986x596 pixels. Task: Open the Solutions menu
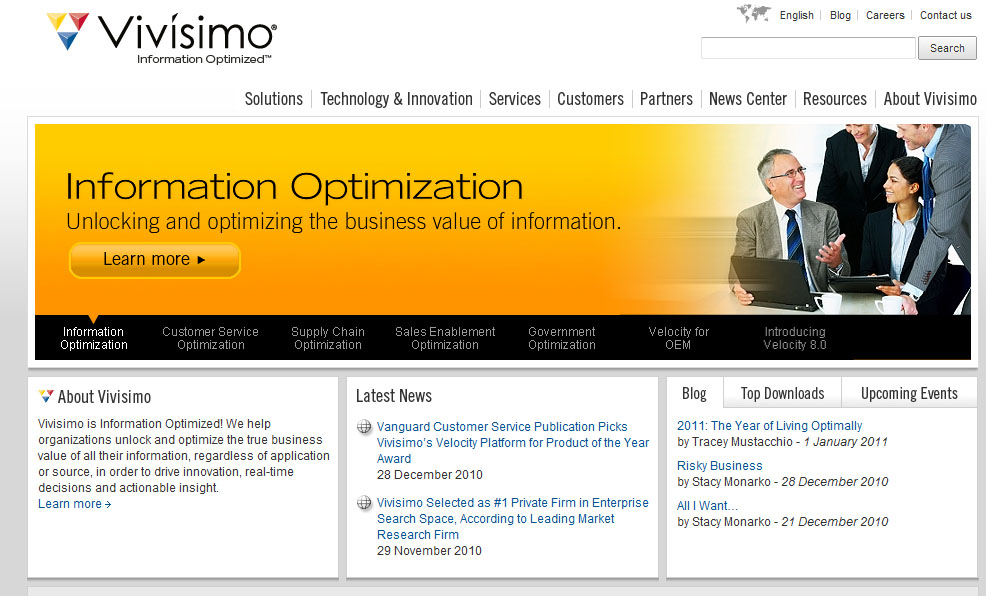[274, 99]
